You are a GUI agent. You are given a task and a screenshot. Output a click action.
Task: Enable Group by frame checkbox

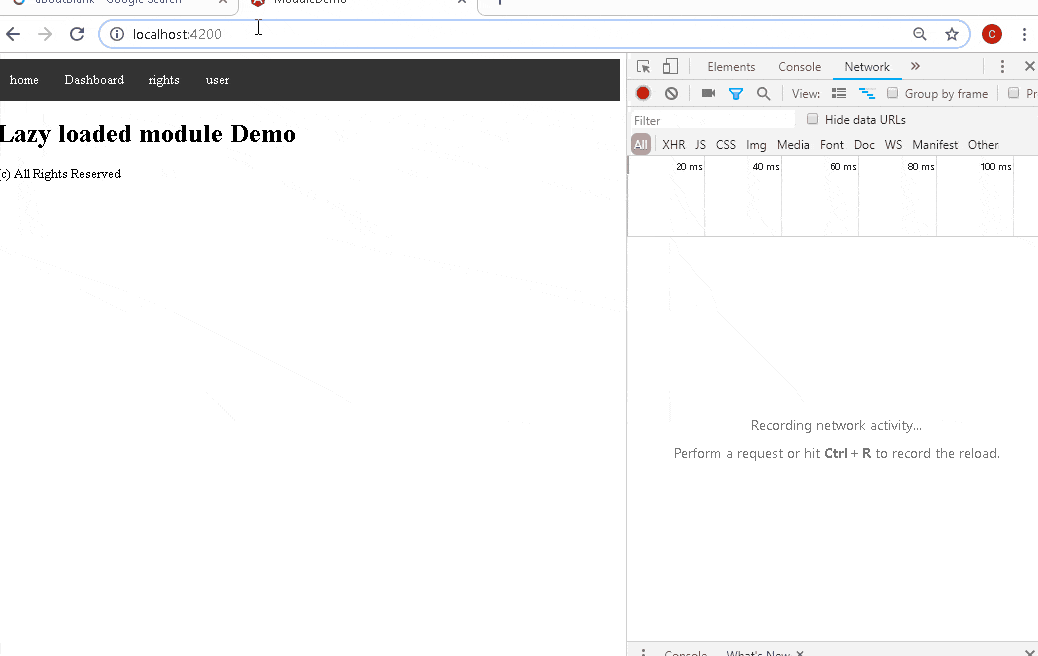click(x=893, y=93)
